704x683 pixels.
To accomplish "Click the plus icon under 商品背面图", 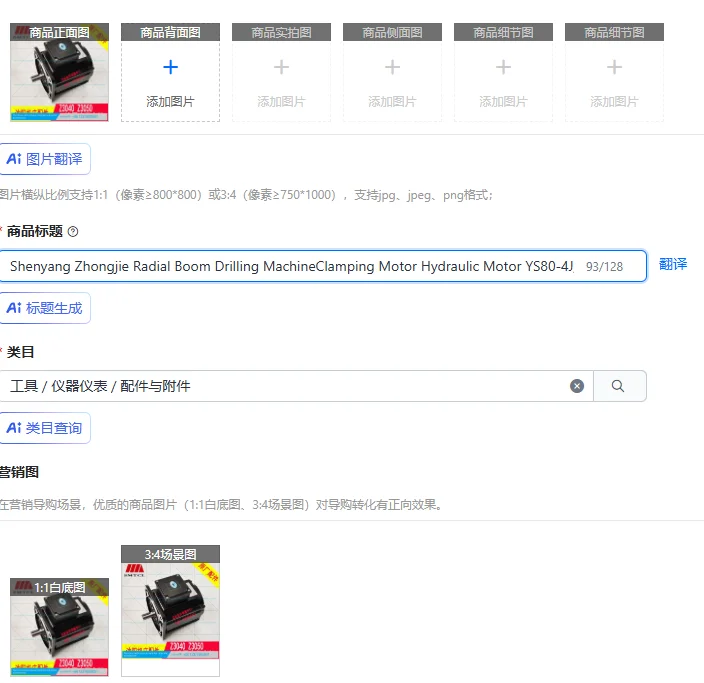I will (170, 67).
